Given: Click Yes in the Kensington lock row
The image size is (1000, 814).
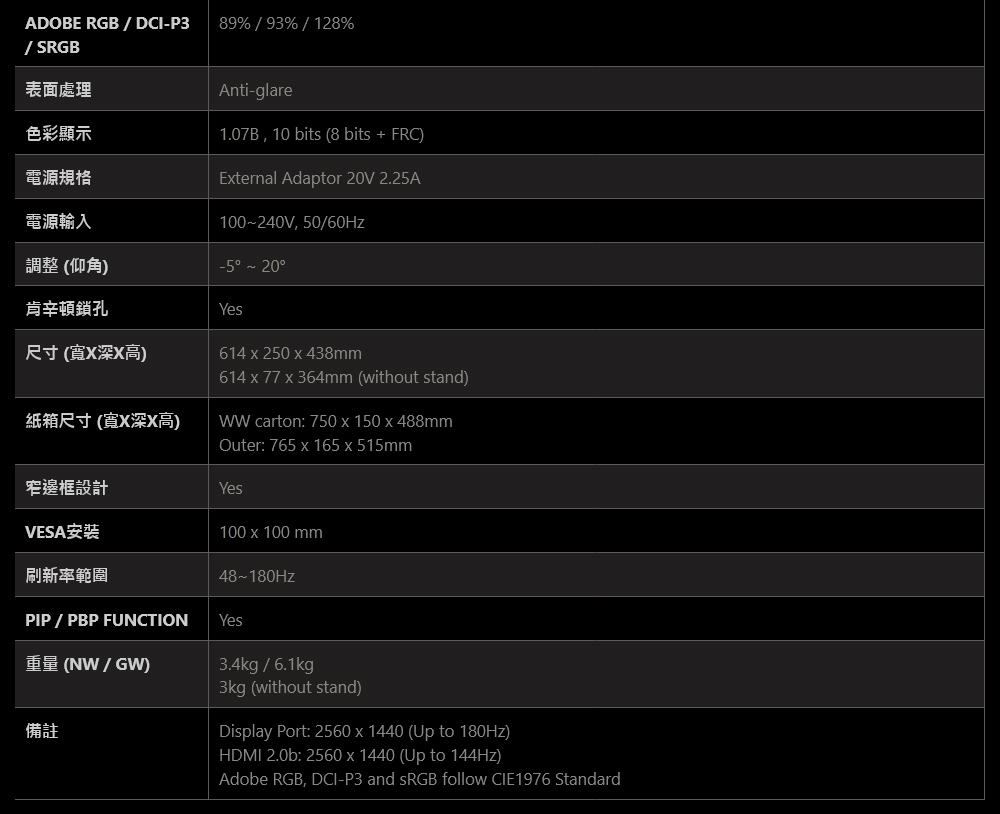Looking at the screenshot, I should (231, 309).
